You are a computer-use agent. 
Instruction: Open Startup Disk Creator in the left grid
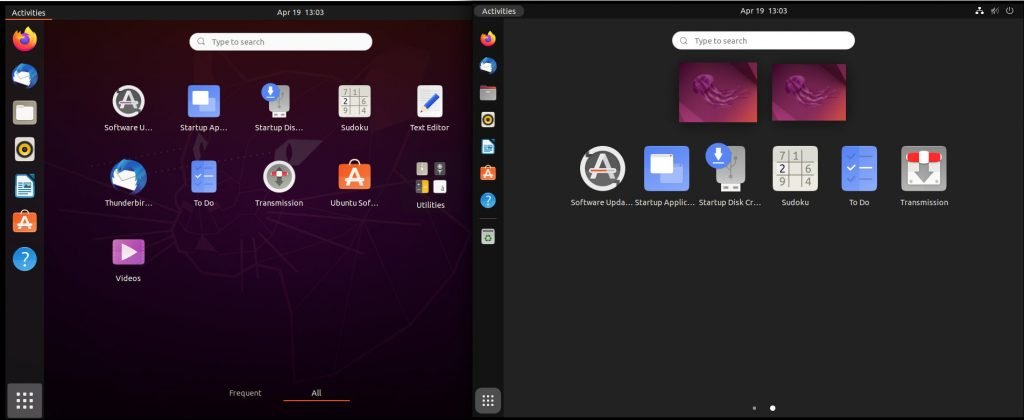point(279,108)
